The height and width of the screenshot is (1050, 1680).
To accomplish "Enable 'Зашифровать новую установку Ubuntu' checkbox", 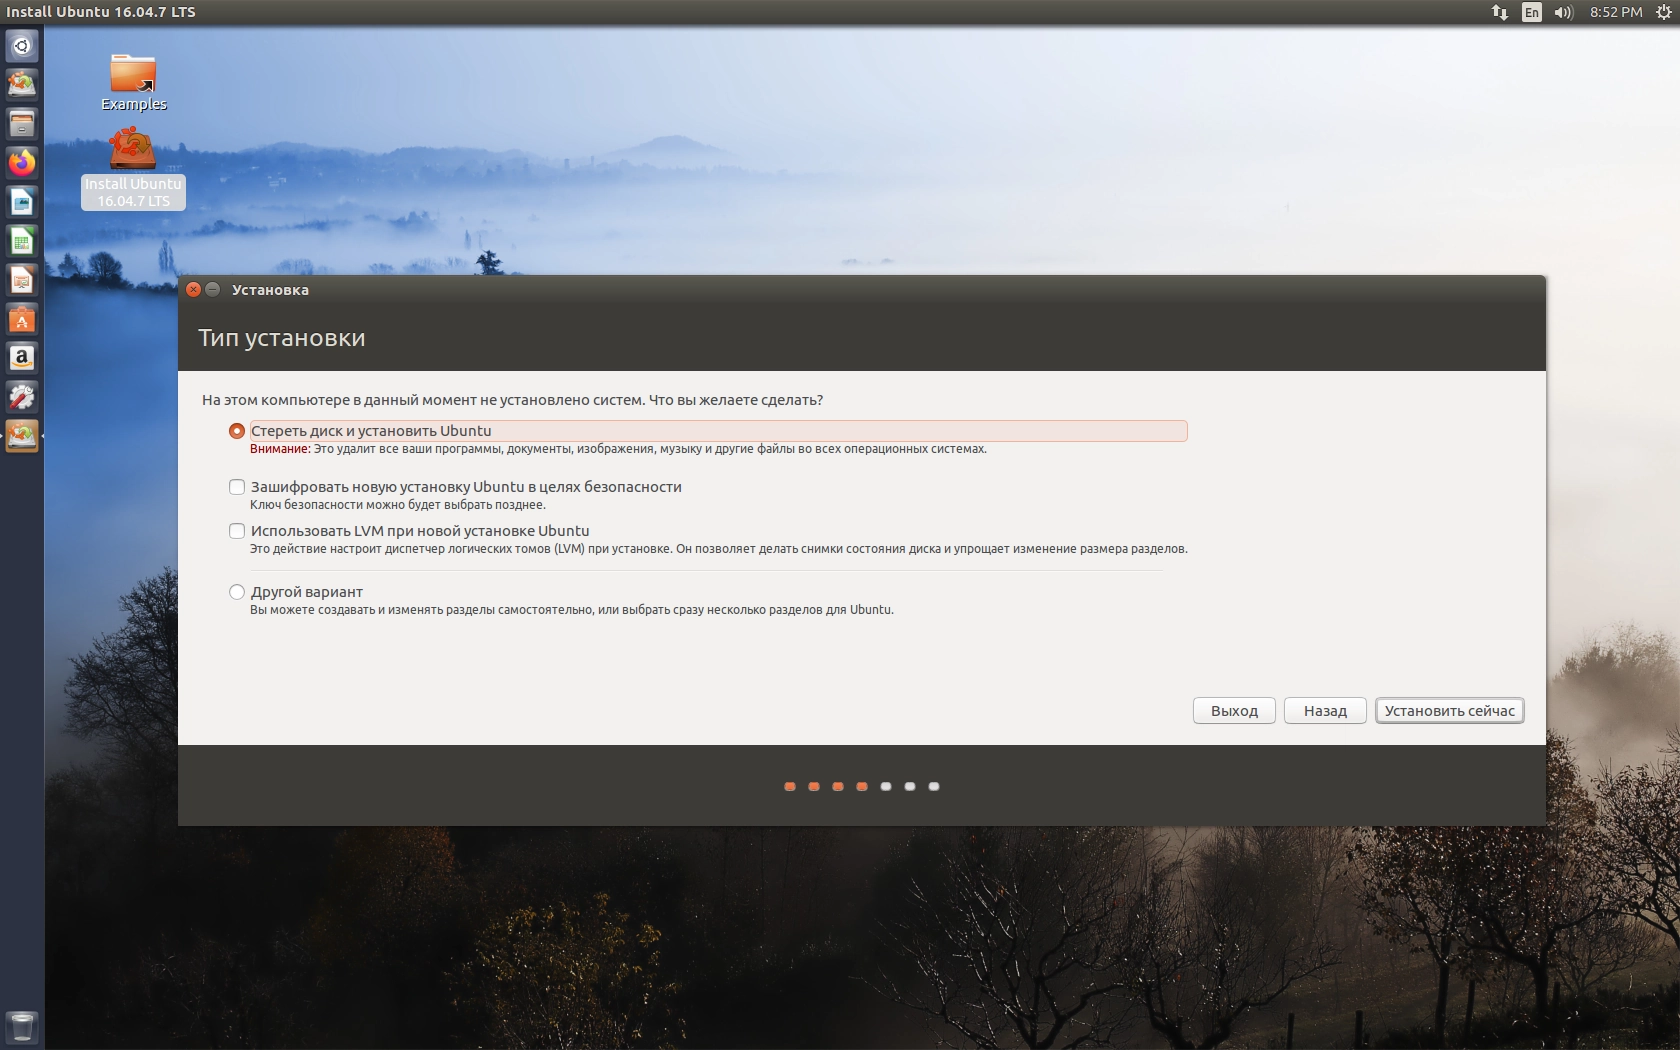I will click(237, 487).
